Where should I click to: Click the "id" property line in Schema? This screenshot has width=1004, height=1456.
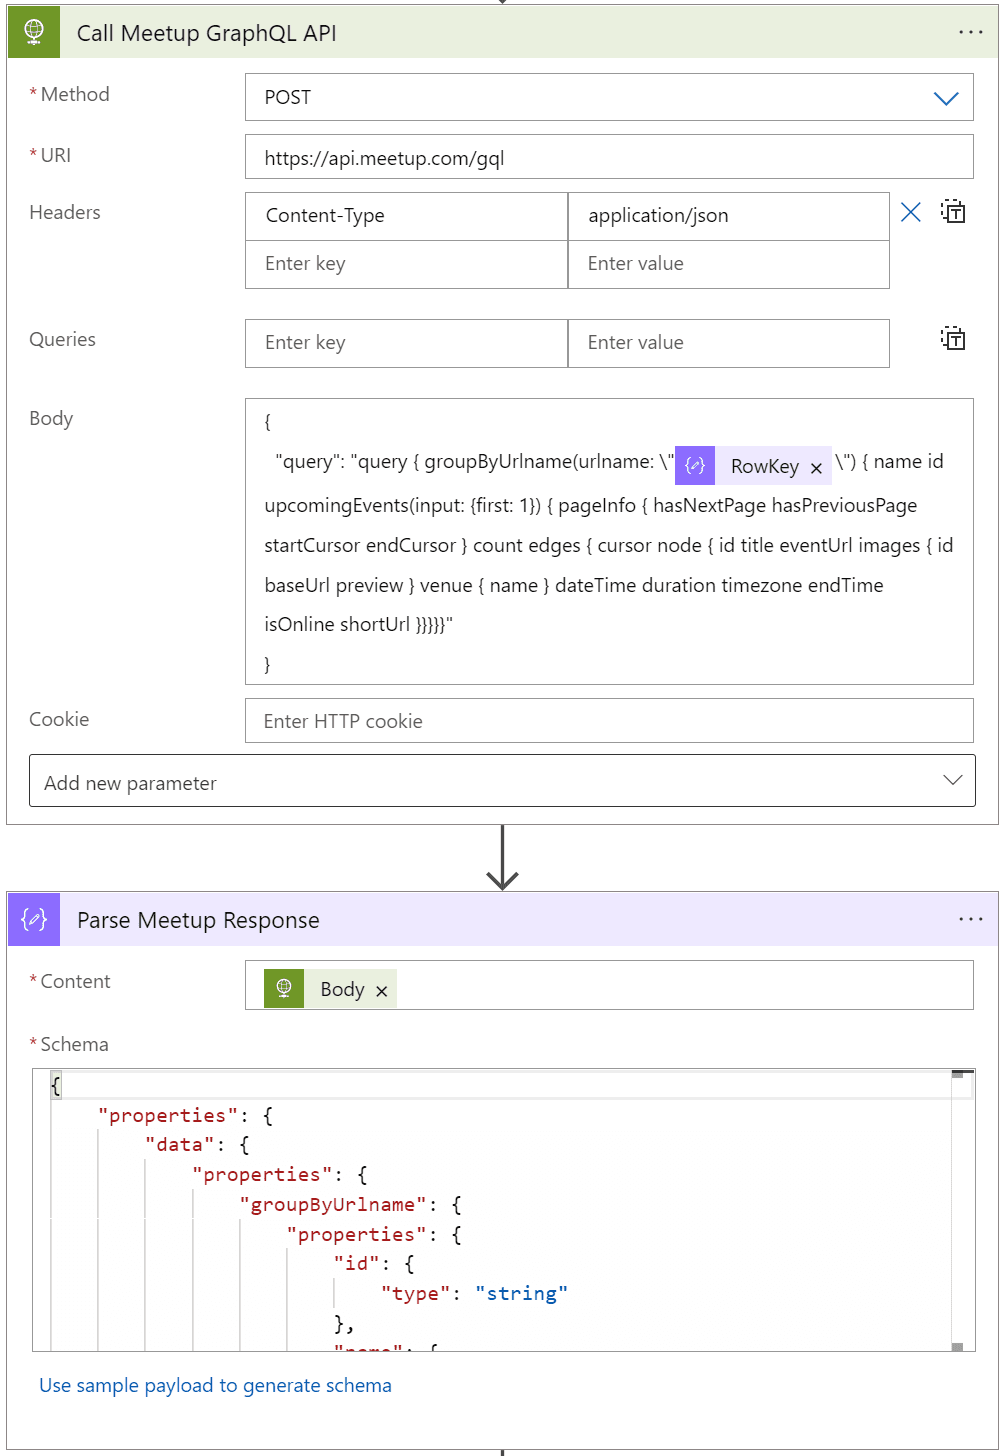tap(373, 1264)
